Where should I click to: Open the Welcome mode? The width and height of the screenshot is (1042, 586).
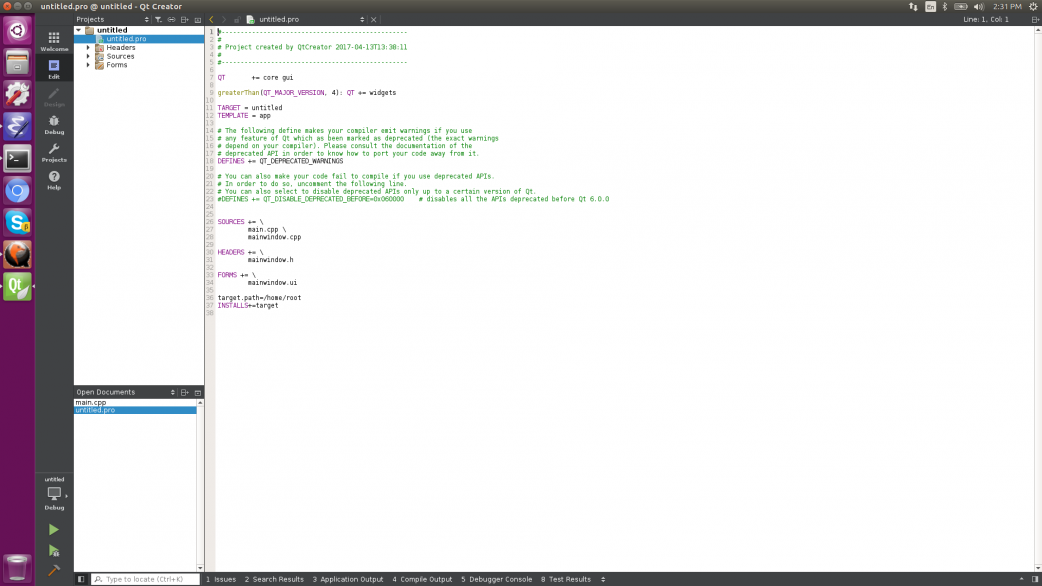(x=54, y=41)
